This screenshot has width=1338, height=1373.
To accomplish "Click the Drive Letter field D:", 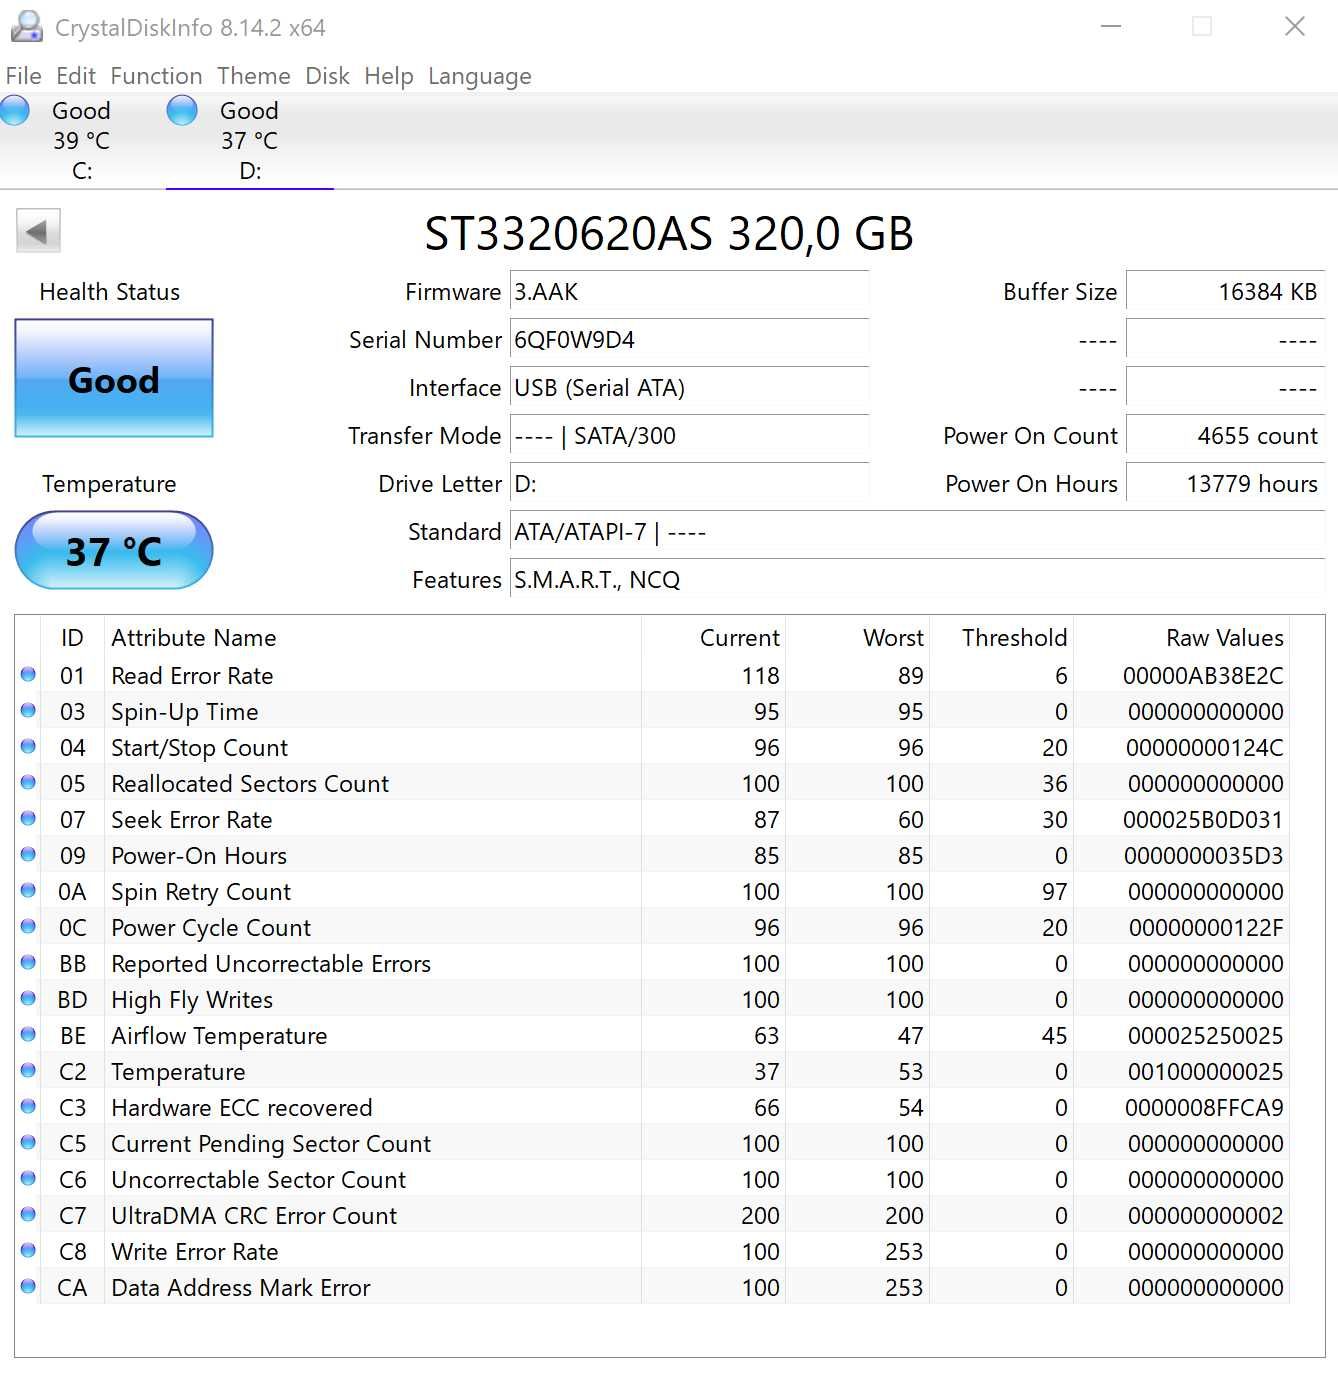I will point(689,484).
